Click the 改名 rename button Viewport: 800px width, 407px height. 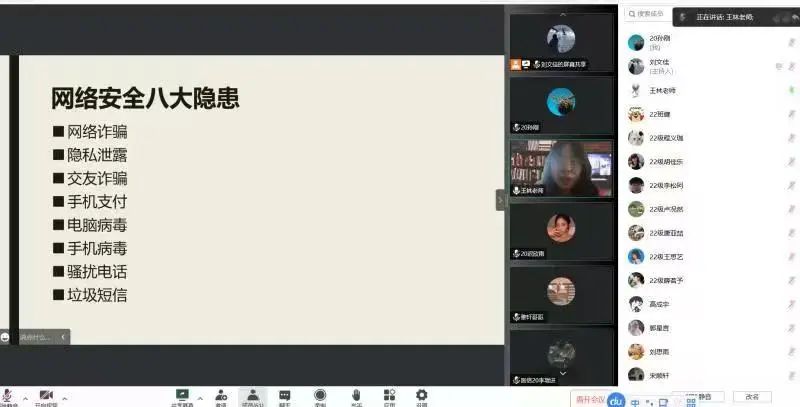752,397
